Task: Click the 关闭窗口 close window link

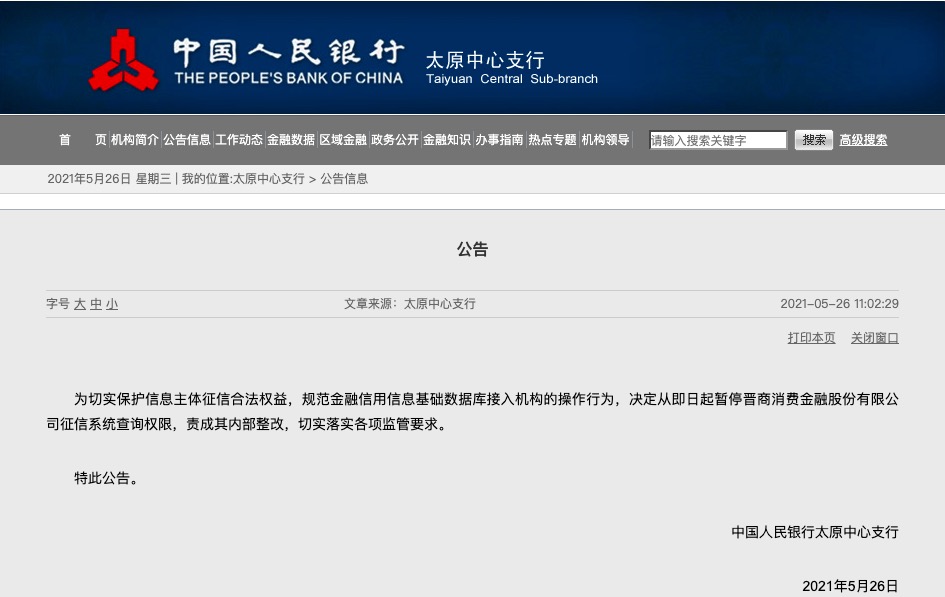Action: coord(874,338)
